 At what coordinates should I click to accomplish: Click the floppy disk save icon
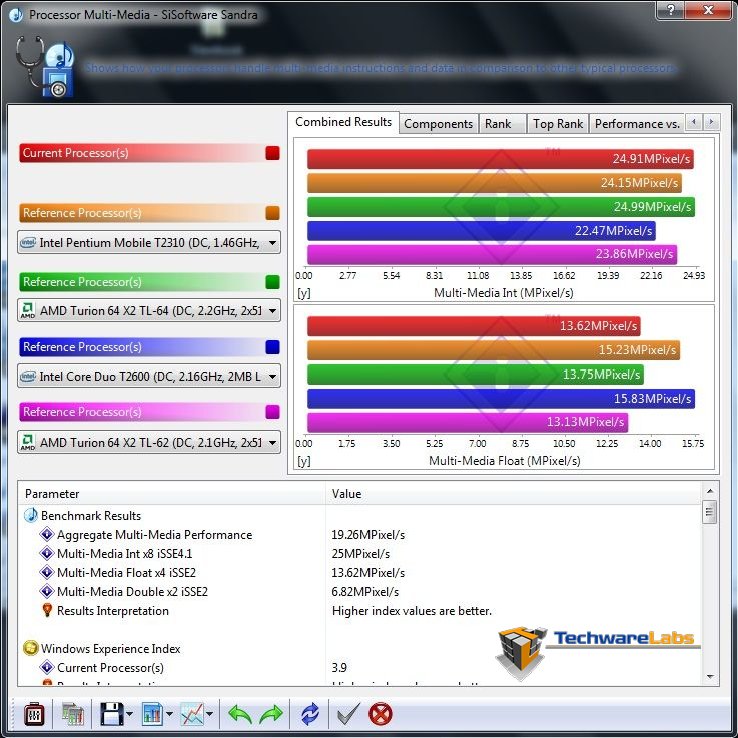coord(112,714)
